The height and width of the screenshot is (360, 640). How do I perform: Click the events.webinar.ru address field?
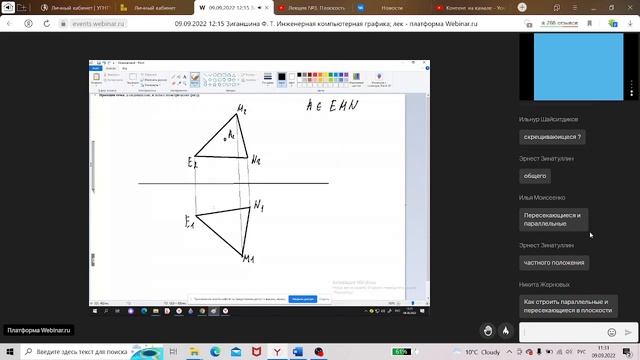(x=98, y=24)
